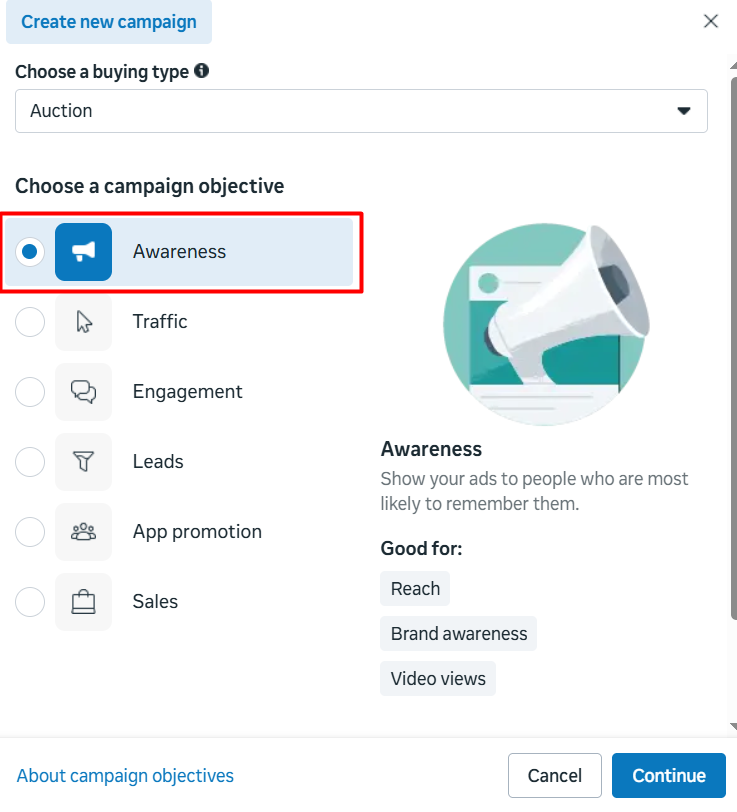Click the Awareness megaphone illustration

point(545,325)
